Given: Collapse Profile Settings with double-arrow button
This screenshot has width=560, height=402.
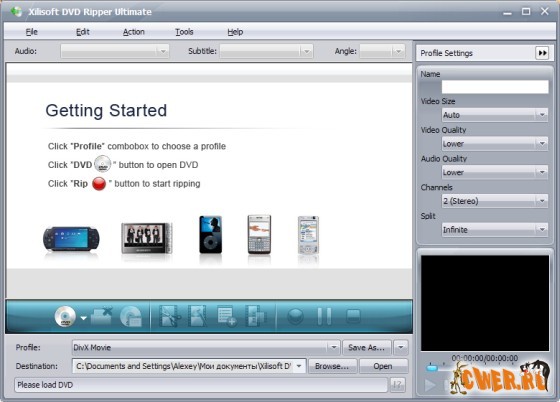Looking at the screenshot, I should click(542, 53).
